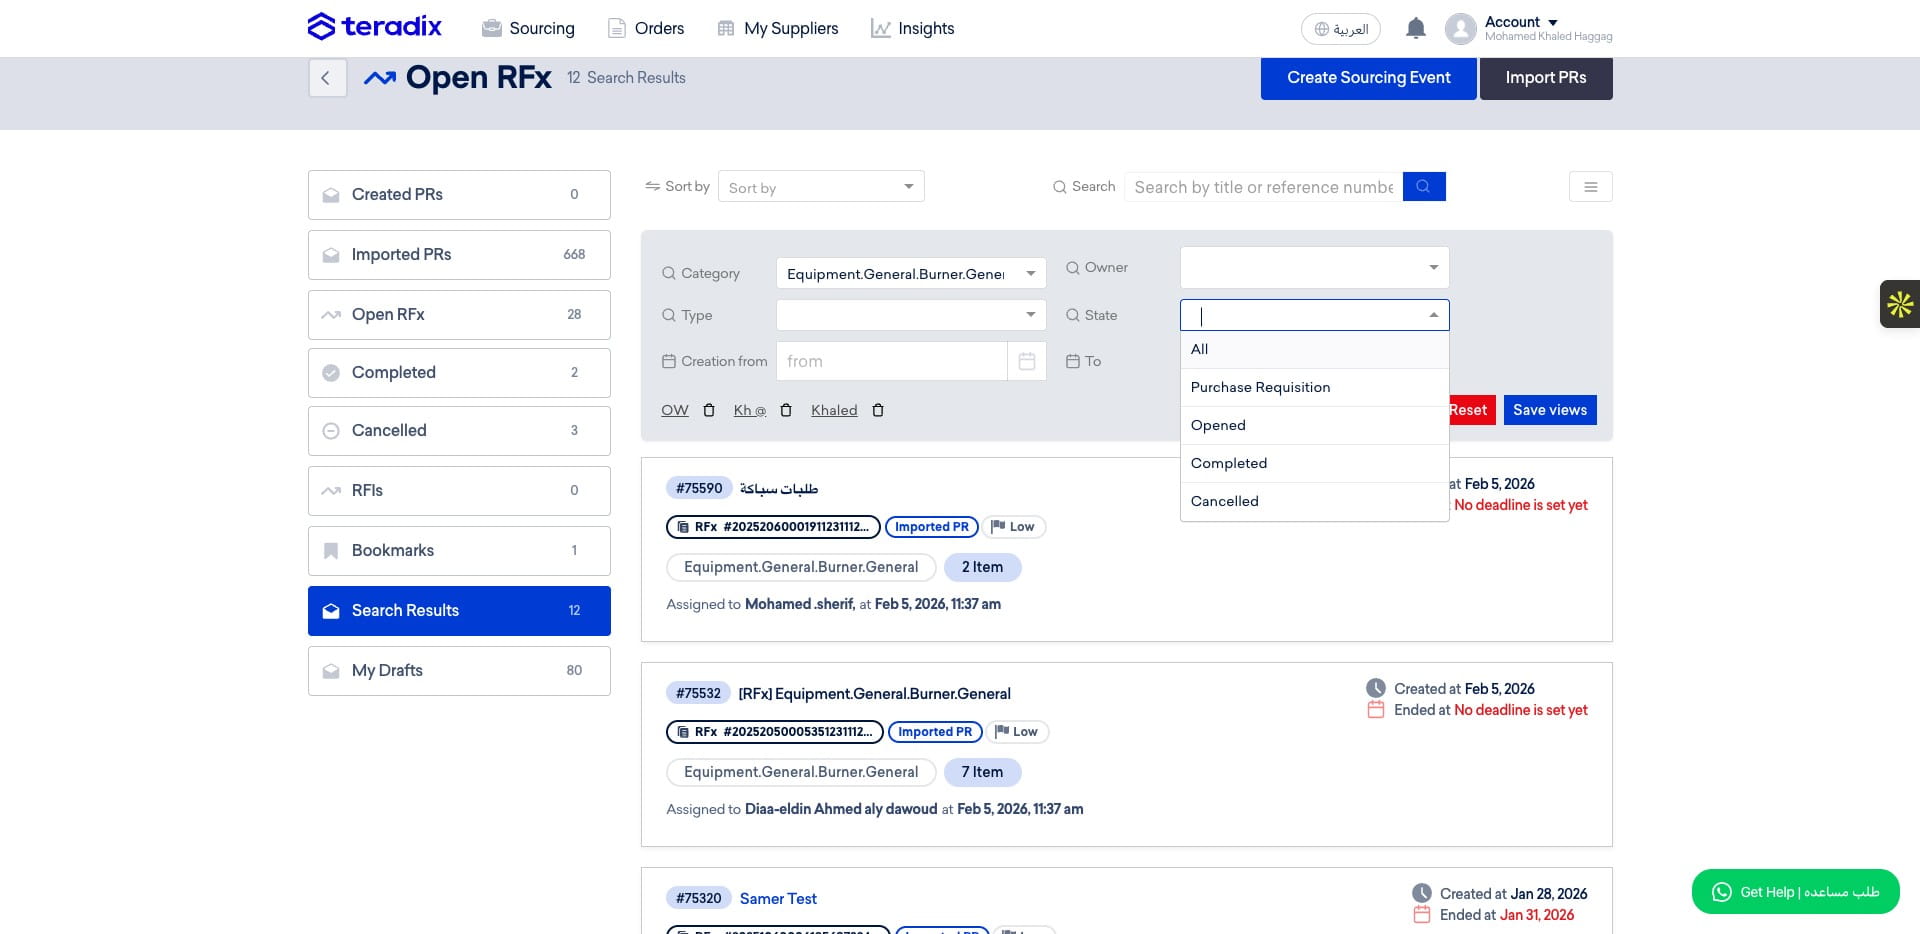This screenshot has height=934, width=1920.
Task: Select Opened state option
Action: (1314, 425)
